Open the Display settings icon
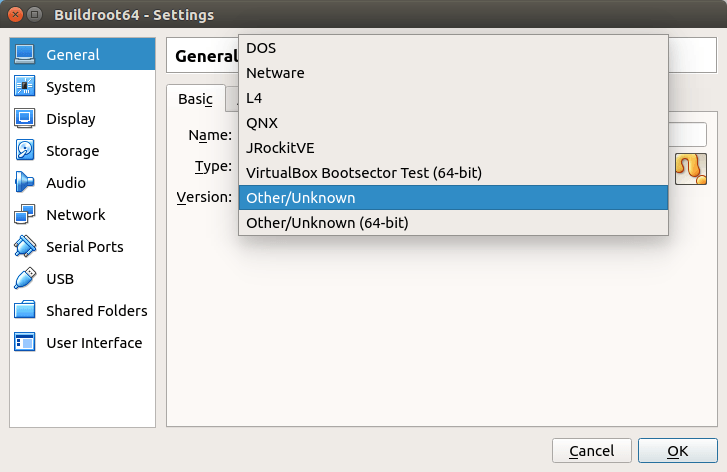The width and height of the screenshot is (727, 472). [x=25, y=119]
